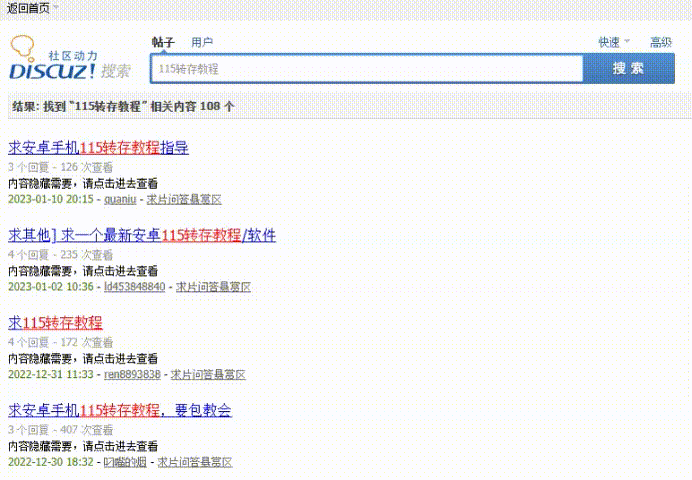
Task: Open the post 求安卓手机115转存教程，要包教会
Action: [120, 410]
